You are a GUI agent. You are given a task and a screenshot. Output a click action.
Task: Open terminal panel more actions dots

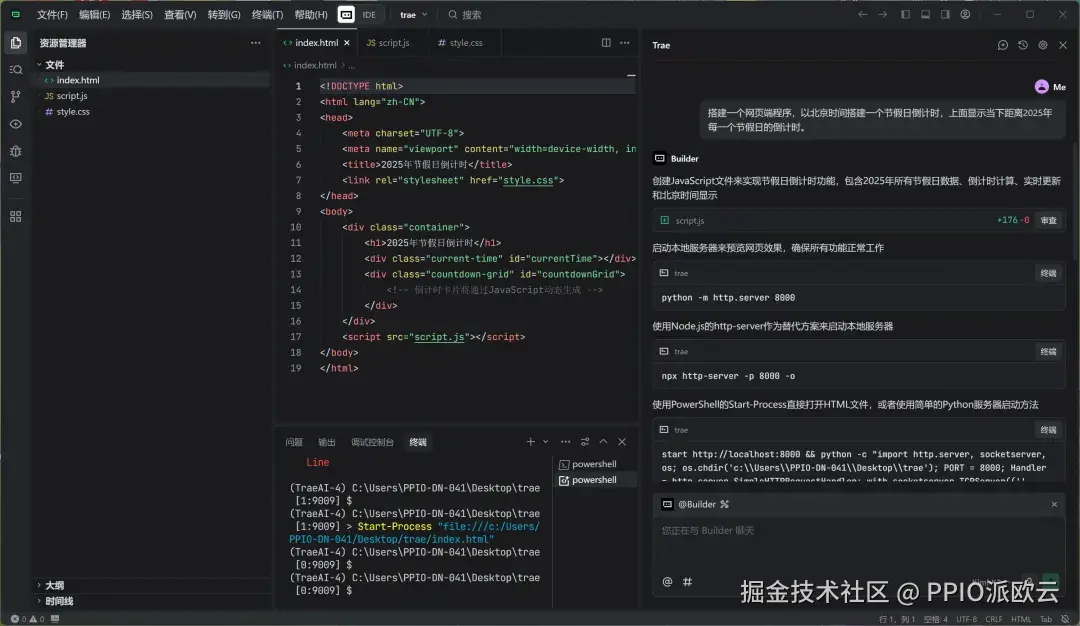click(x=565, y=442)
